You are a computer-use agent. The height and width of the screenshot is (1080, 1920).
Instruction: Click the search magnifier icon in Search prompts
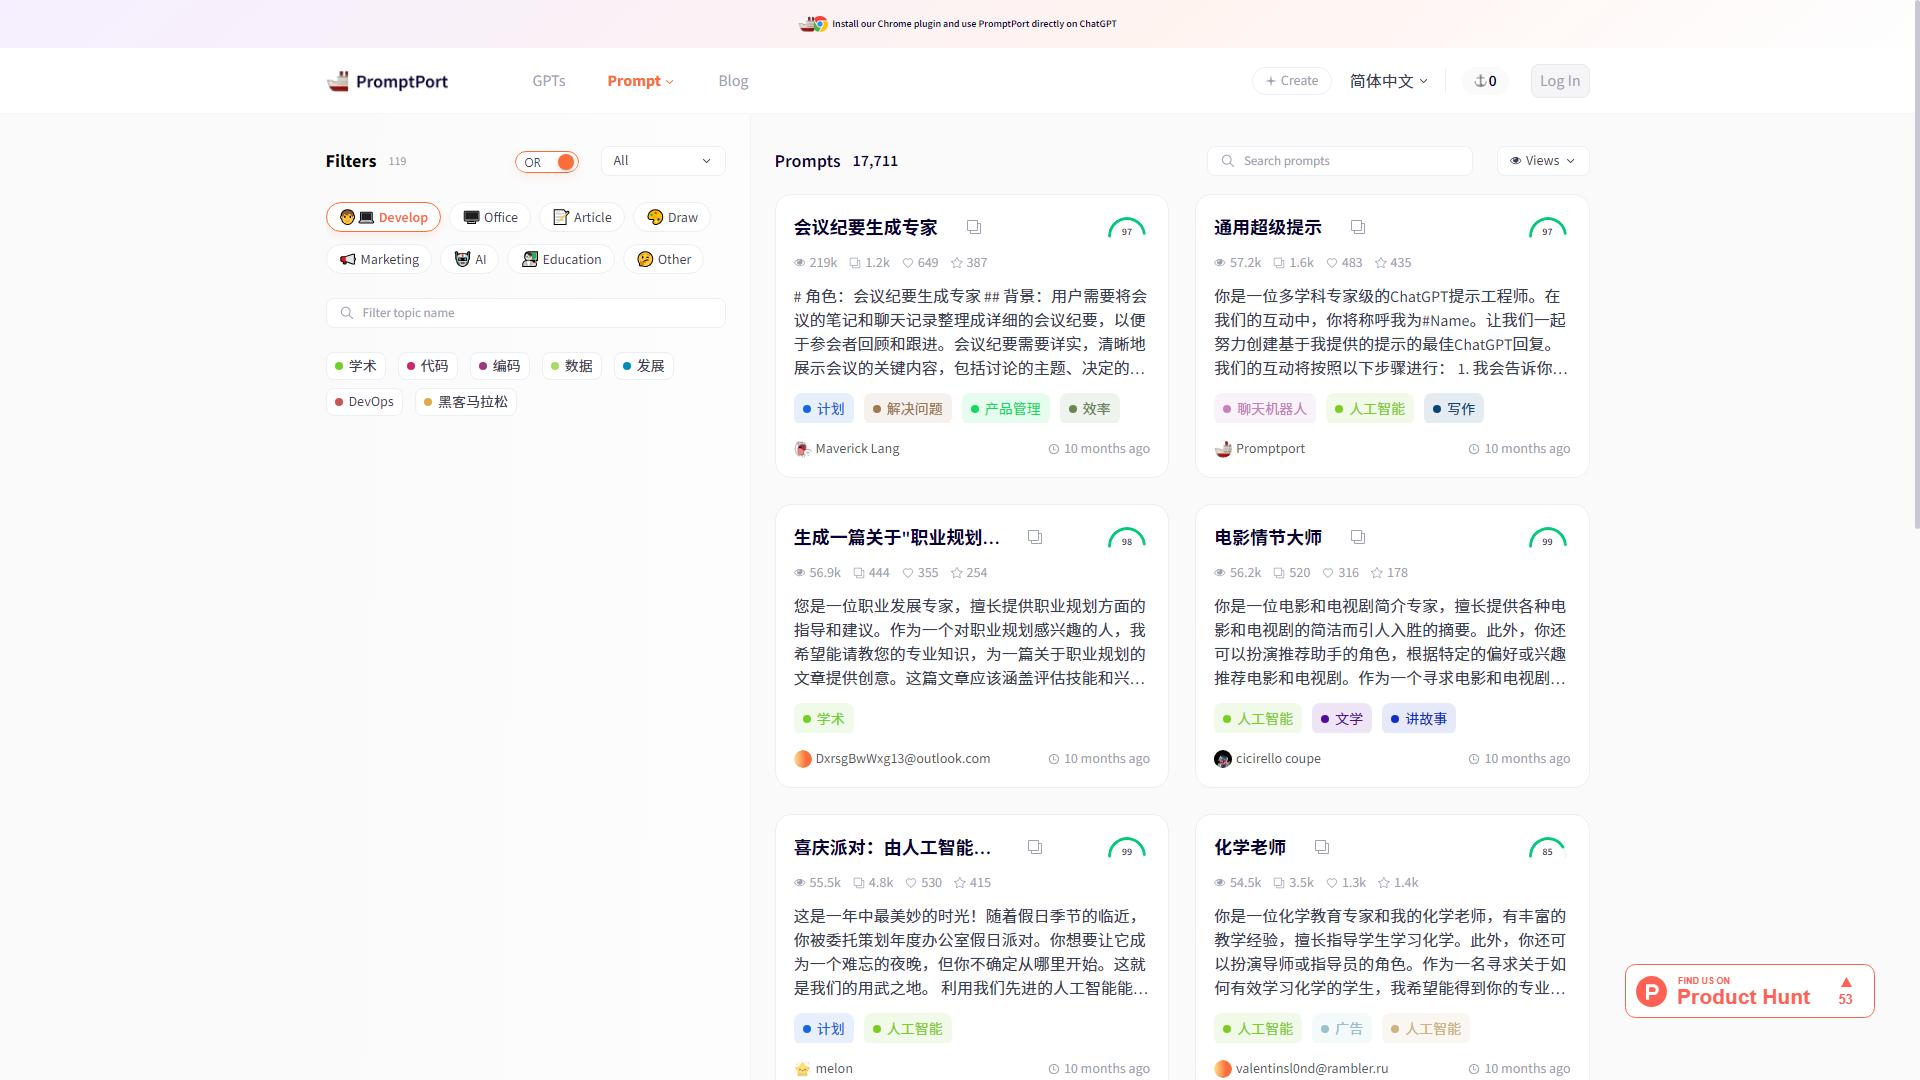pyautogui.click(x=1227, y=161)
